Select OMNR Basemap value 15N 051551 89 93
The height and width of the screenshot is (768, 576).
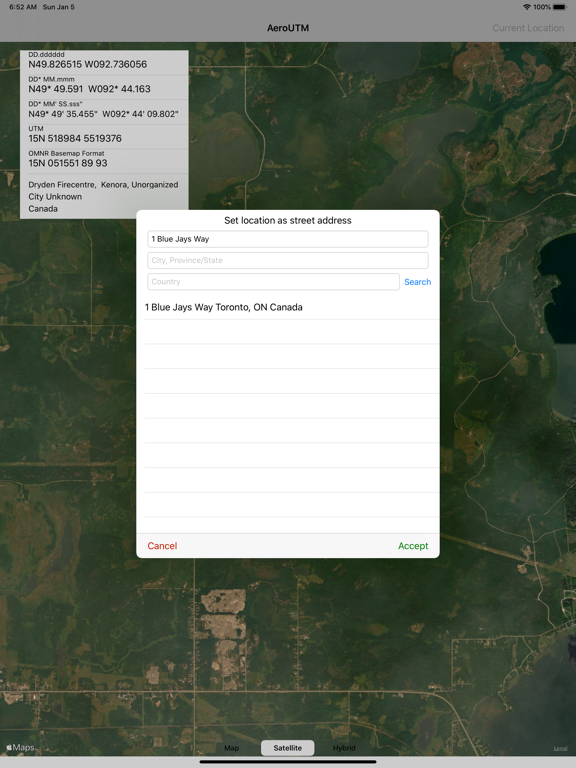(68, 163)
